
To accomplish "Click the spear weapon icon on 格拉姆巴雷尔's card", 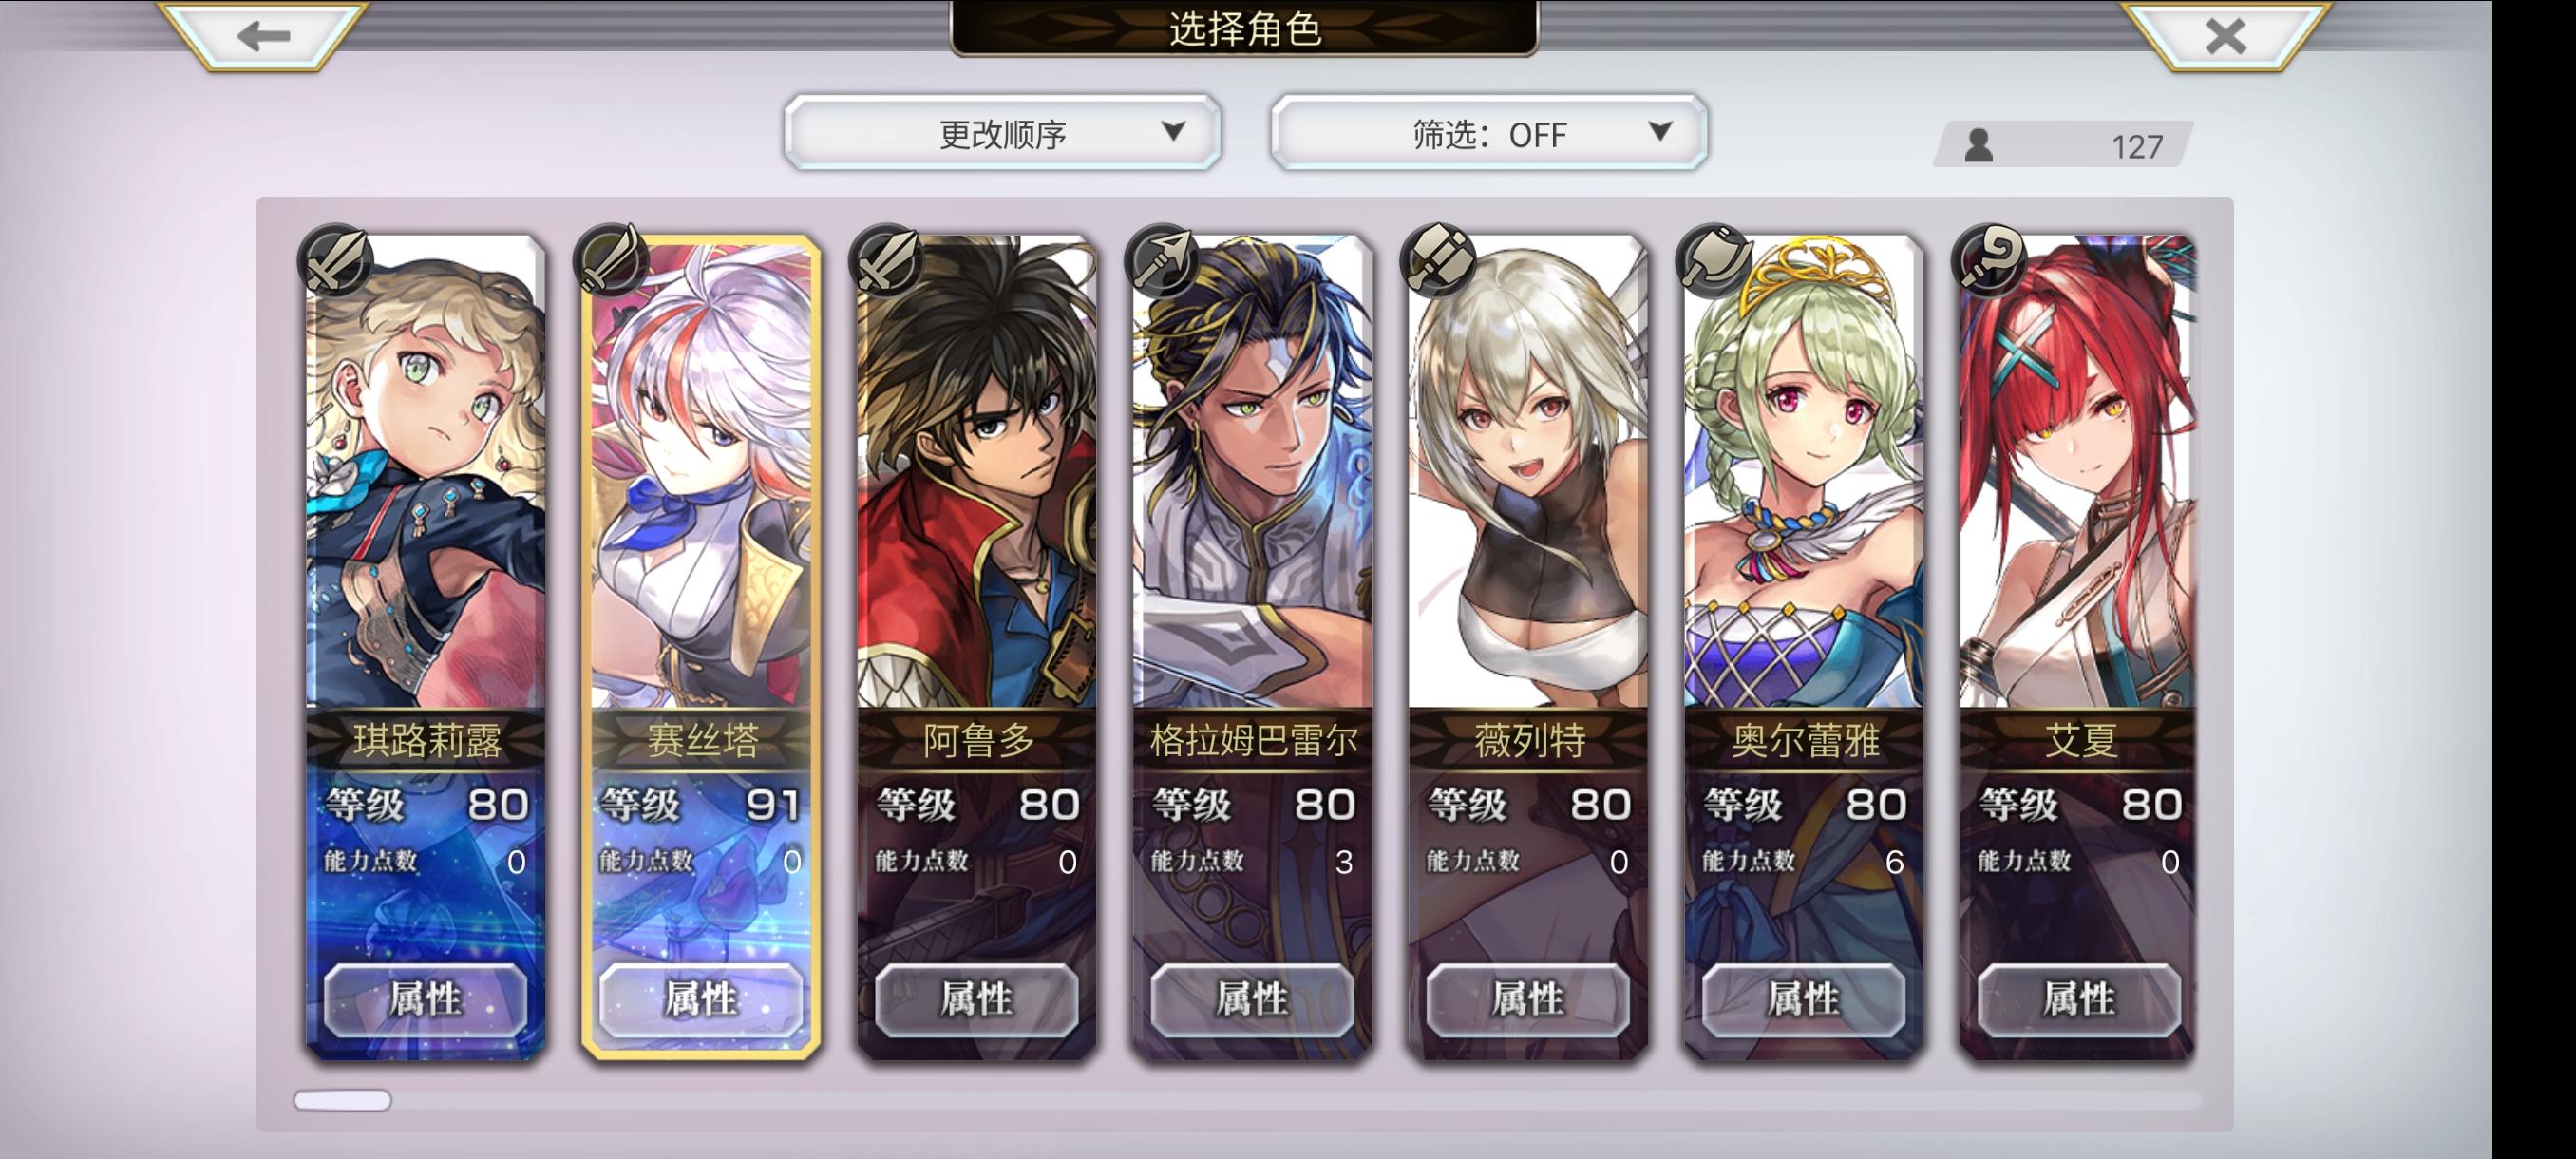I will (x=1163, y=260).
